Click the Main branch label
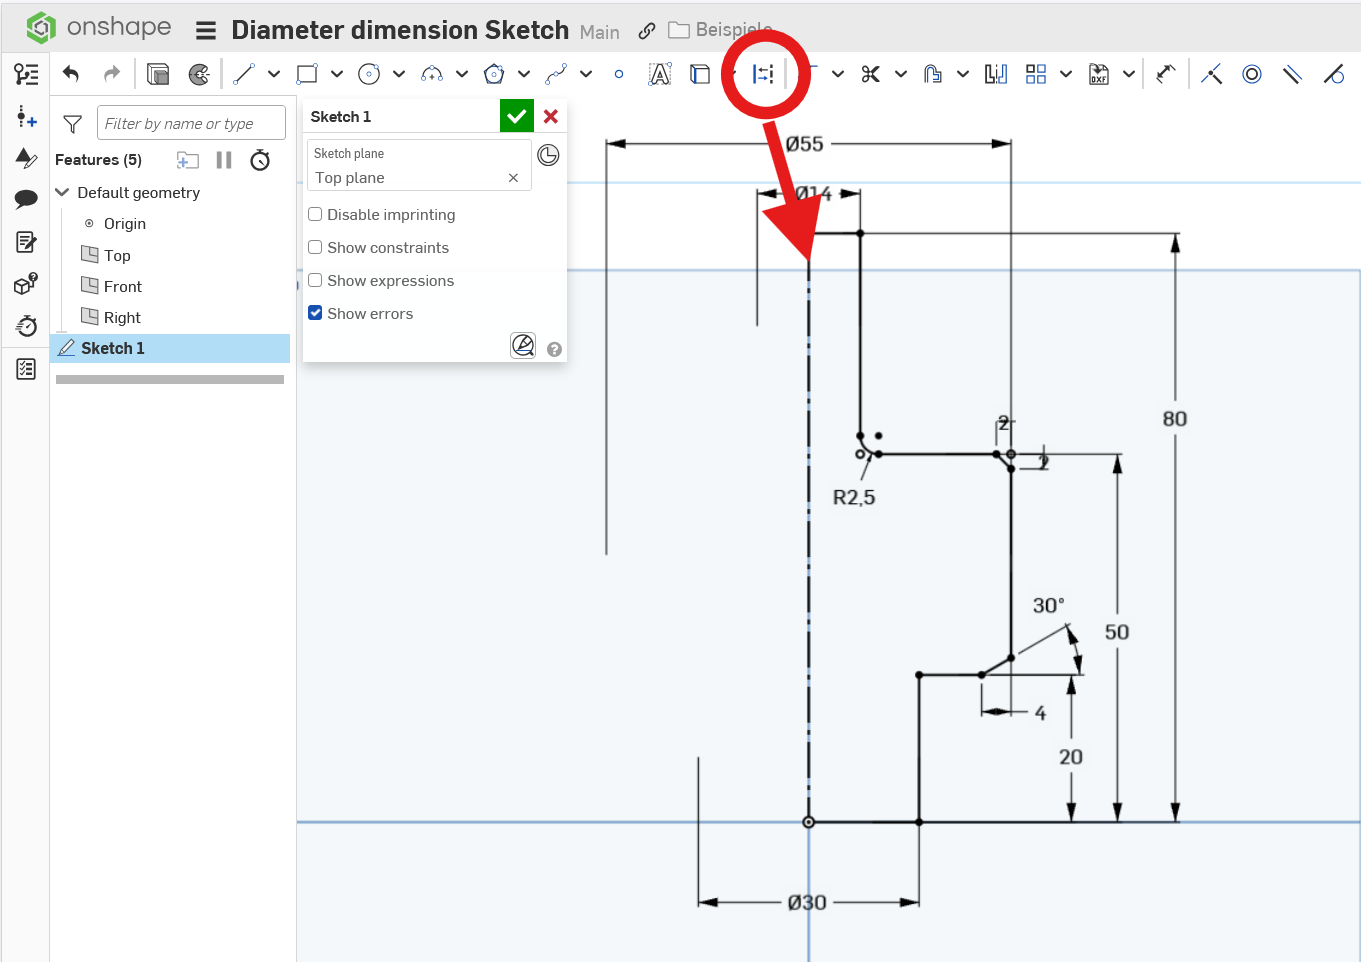Screen dimensions: 1361x962 click(x=600, y=32)
